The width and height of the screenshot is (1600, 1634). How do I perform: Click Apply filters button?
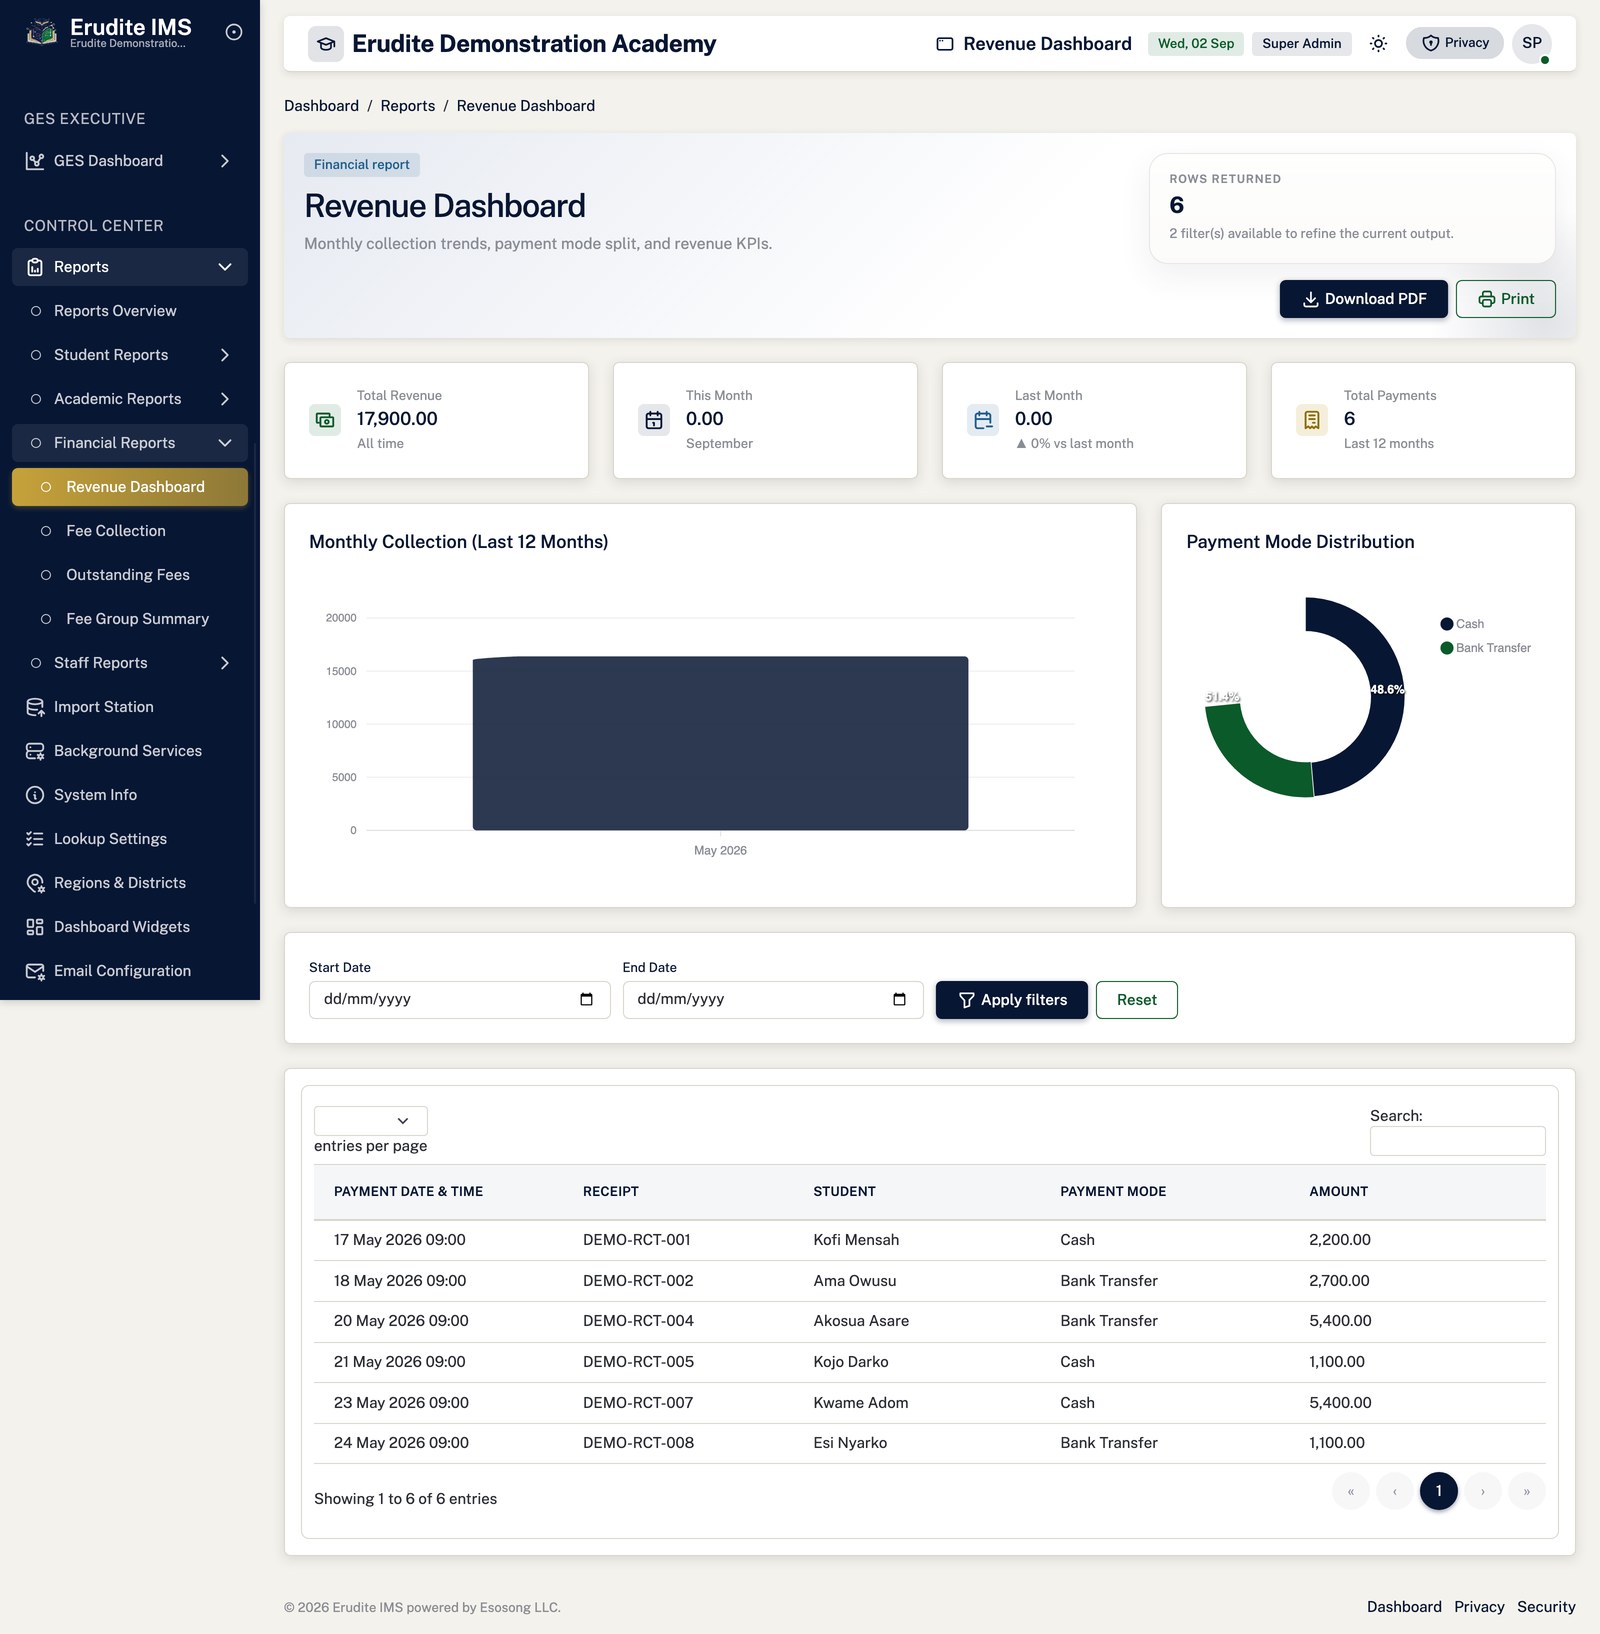coord(1011,1000)
